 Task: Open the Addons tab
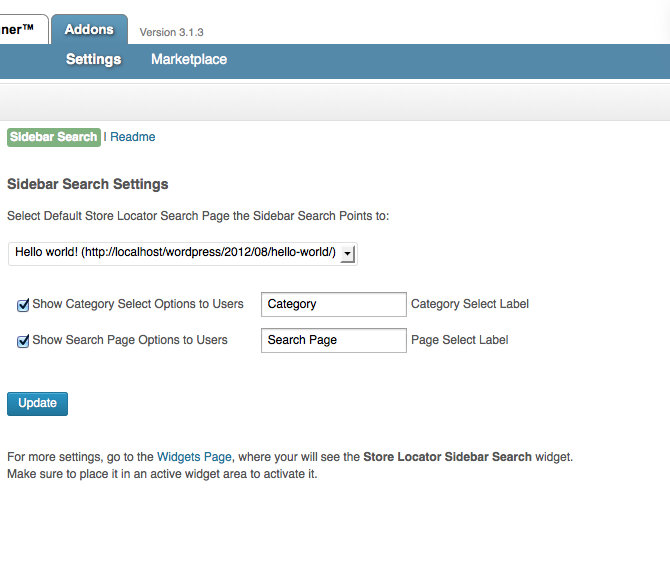[89, 29]
